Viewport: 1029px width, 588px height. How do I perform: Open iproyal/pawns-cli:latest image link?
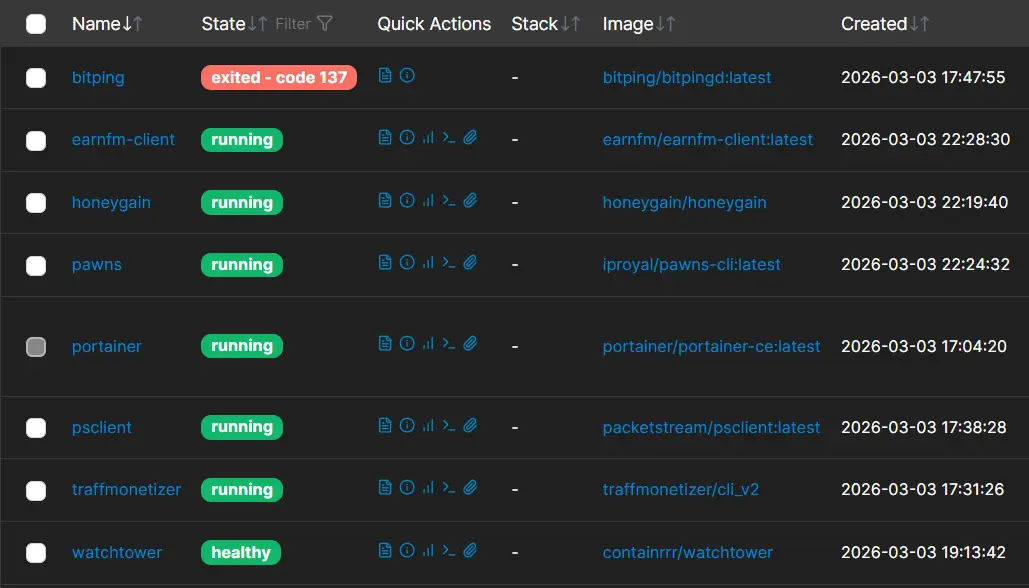coord(692,265)
